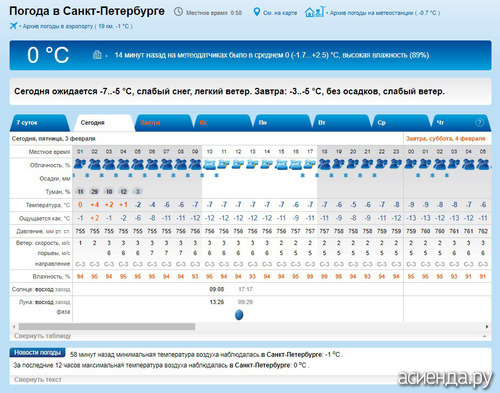Click the map pin icon

[256, 12]
